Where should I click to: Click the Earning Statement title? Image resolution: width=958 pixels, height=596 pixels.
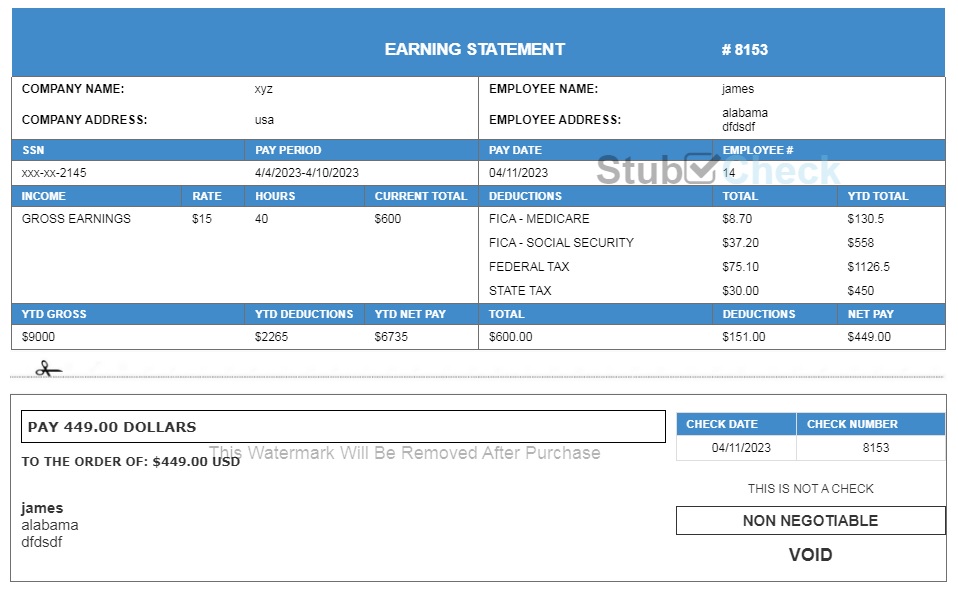click(474, 49)
